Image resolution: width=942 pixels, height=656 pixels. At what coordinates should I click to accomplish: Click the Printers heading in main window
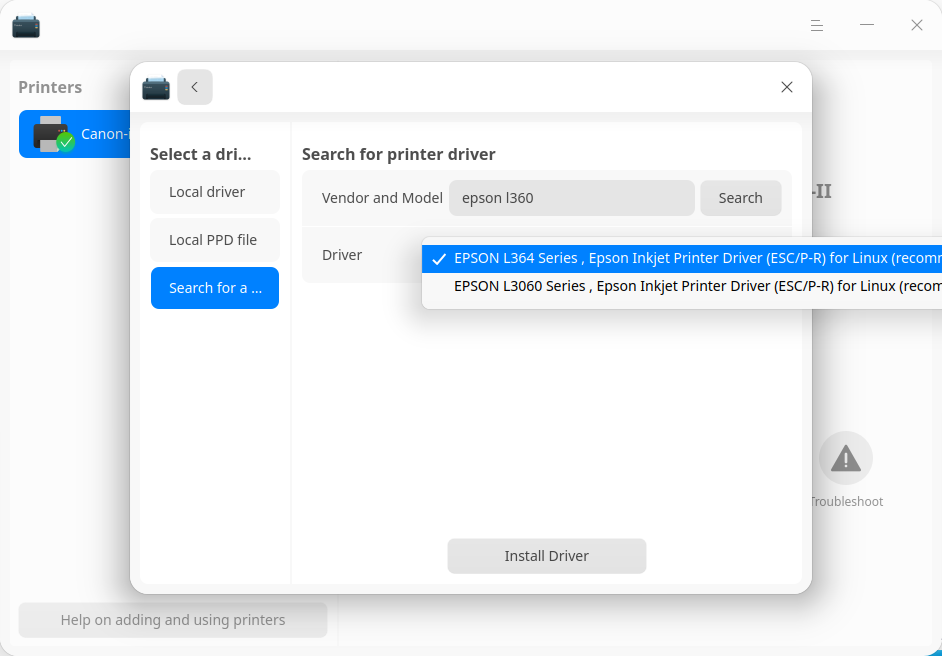pyautogui.click(x=50, y=87)
